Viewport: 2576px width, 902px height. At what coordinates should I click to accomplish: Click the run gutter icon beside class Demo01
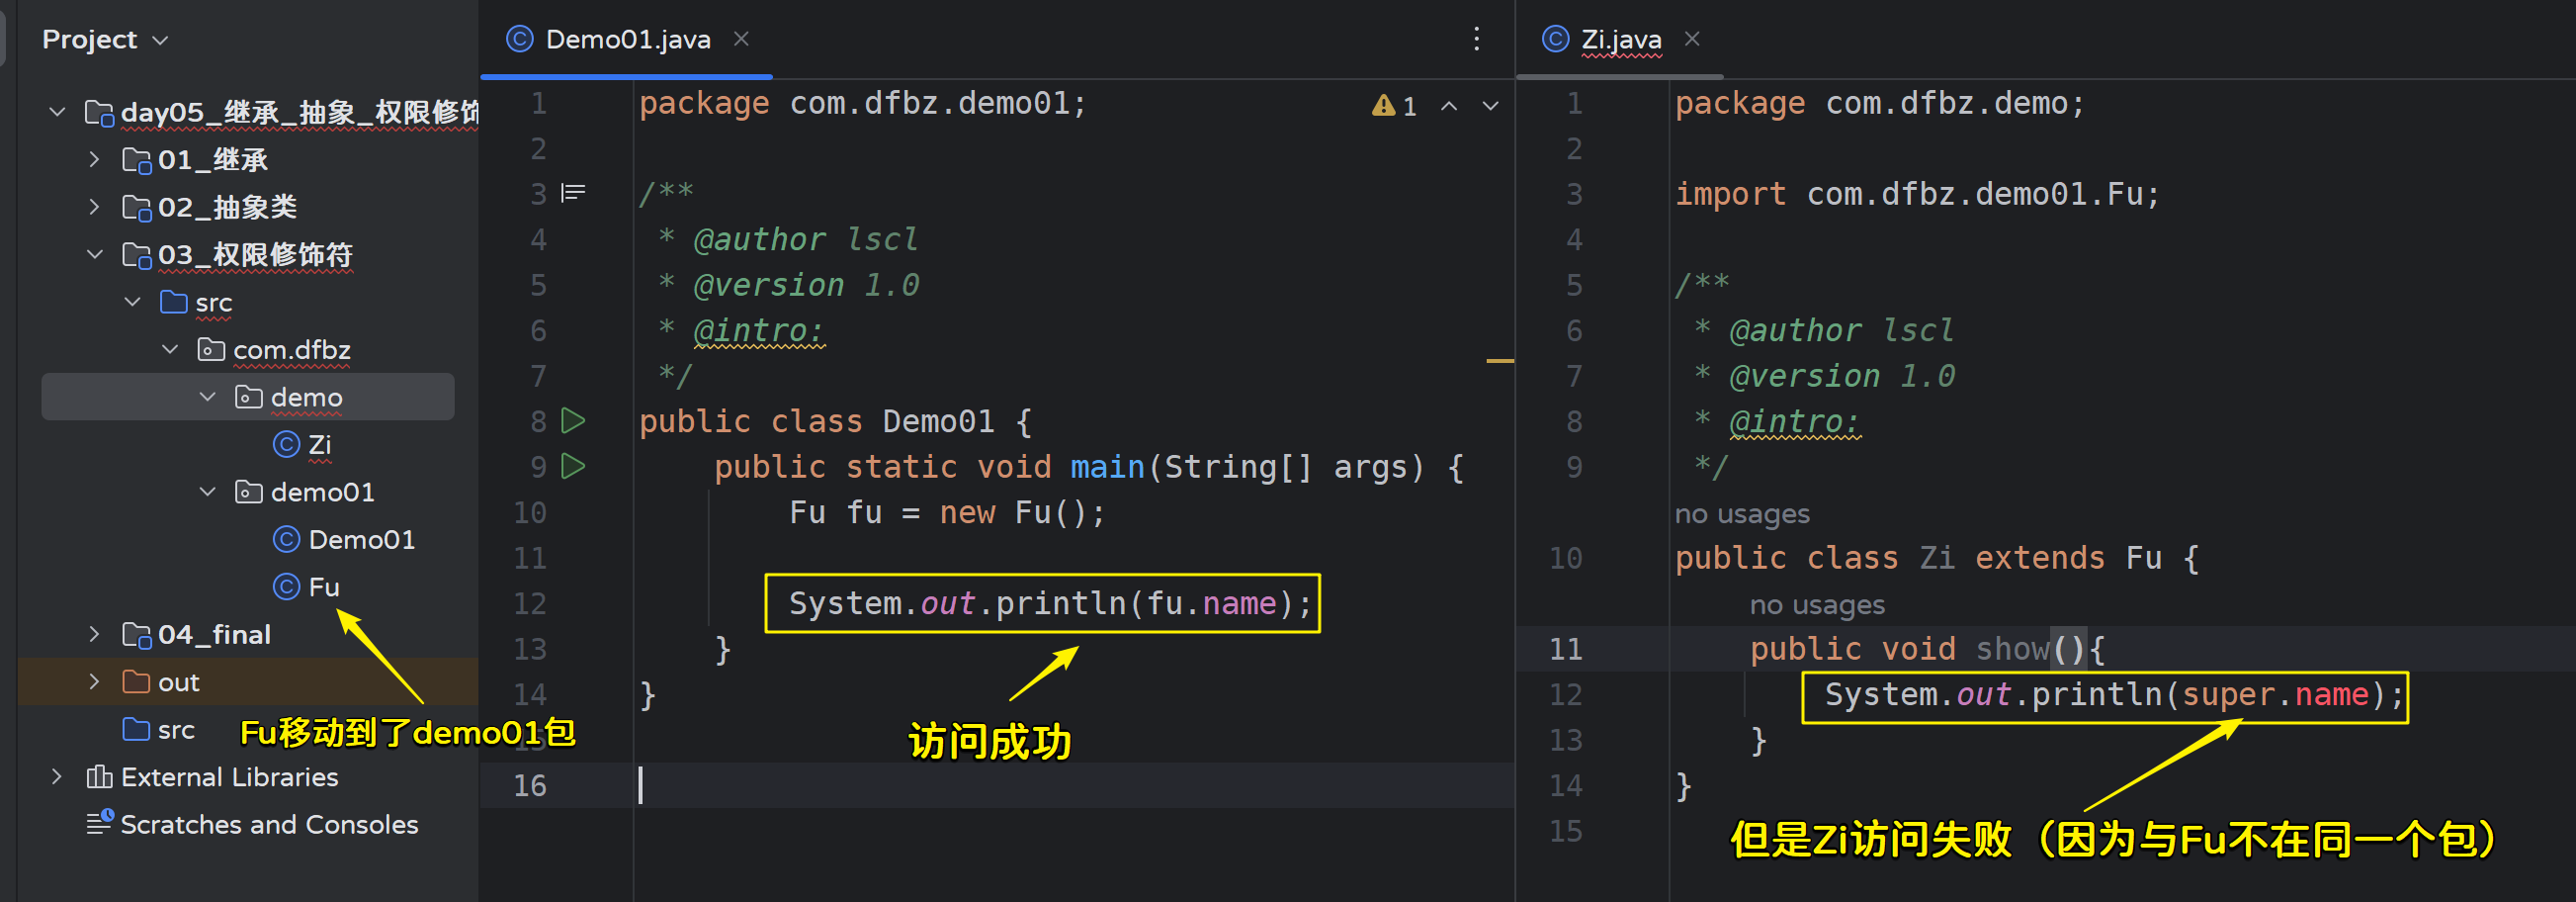[573, 421]
